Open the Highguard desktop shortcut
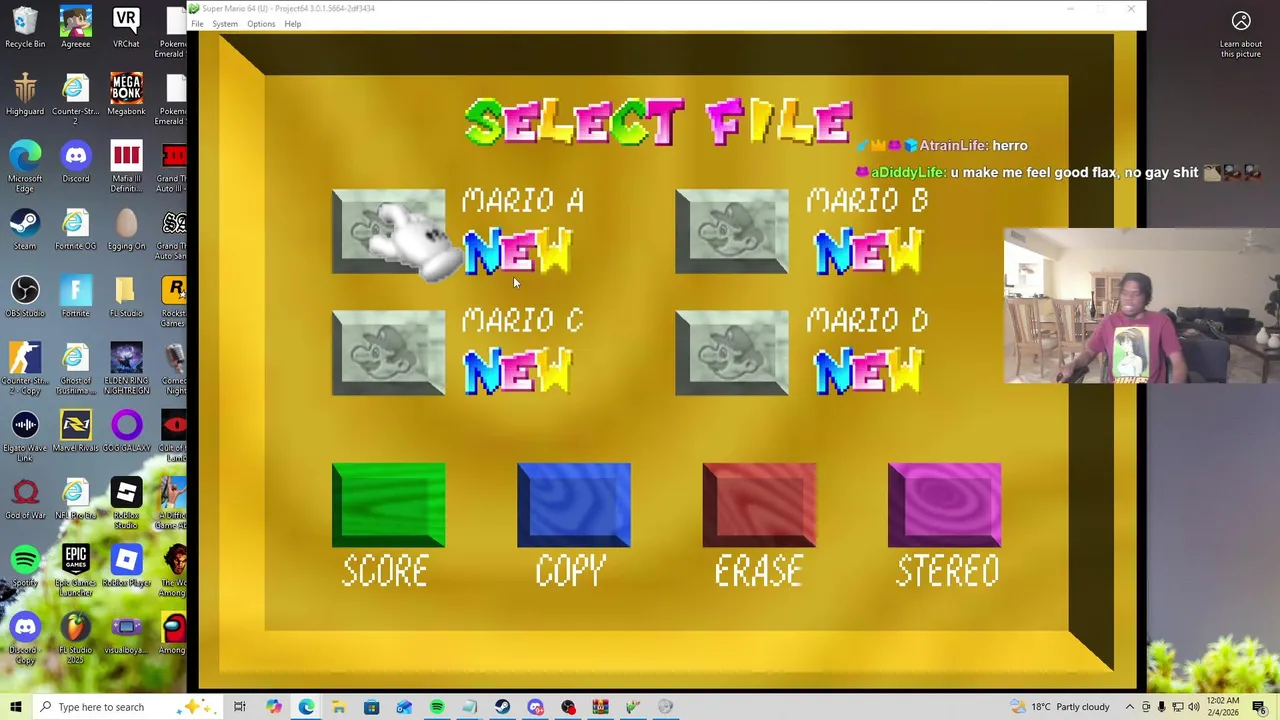The height and width of the screenshot is (720, 1280). tap(25, 95)
